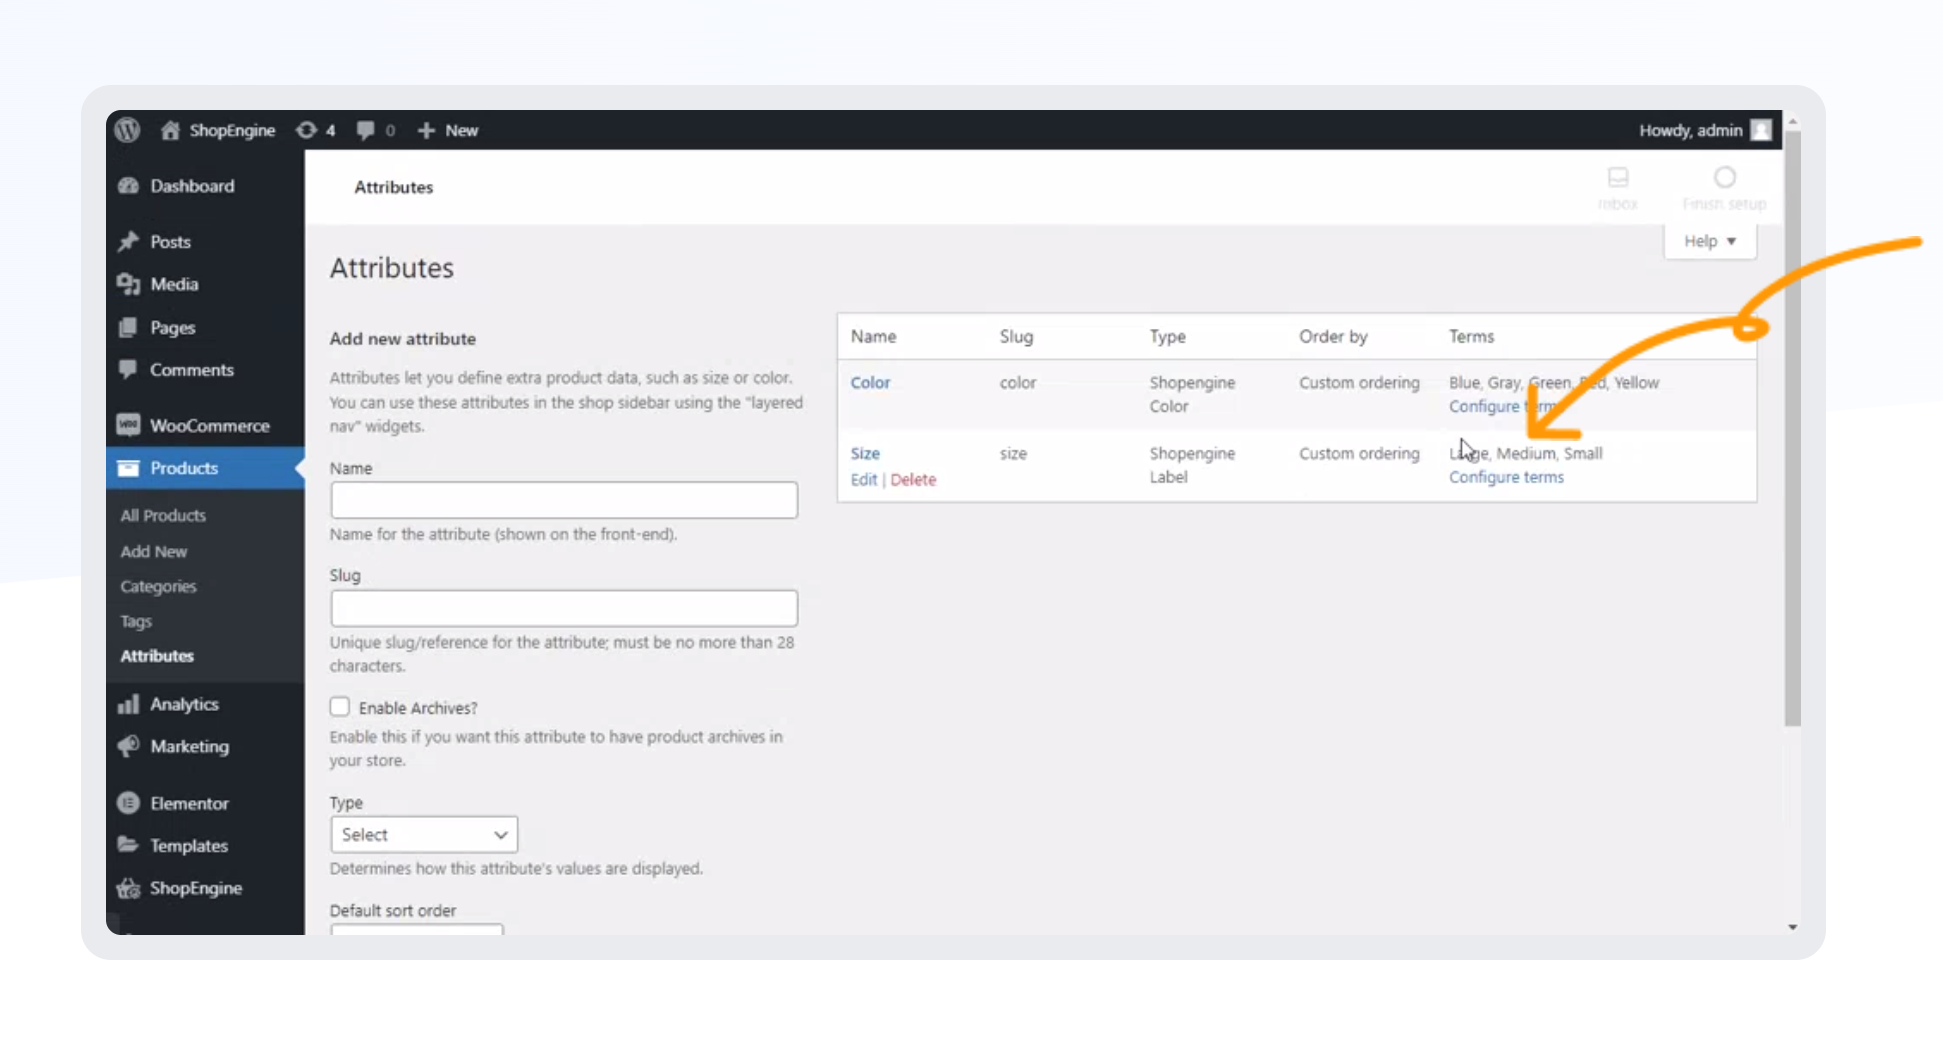This screenshot has height=1047, width=1943.
Task: Click the WooCommerce logo icon
Action: pos(128,425)
